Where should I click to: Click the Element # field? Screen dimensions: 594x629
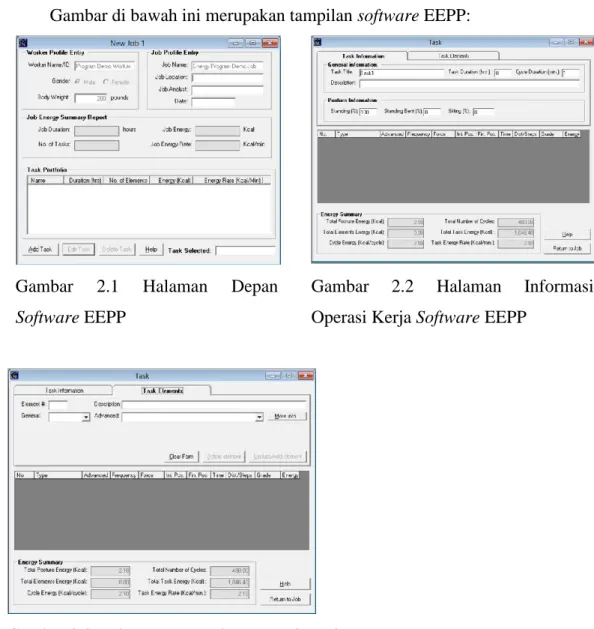58,405
